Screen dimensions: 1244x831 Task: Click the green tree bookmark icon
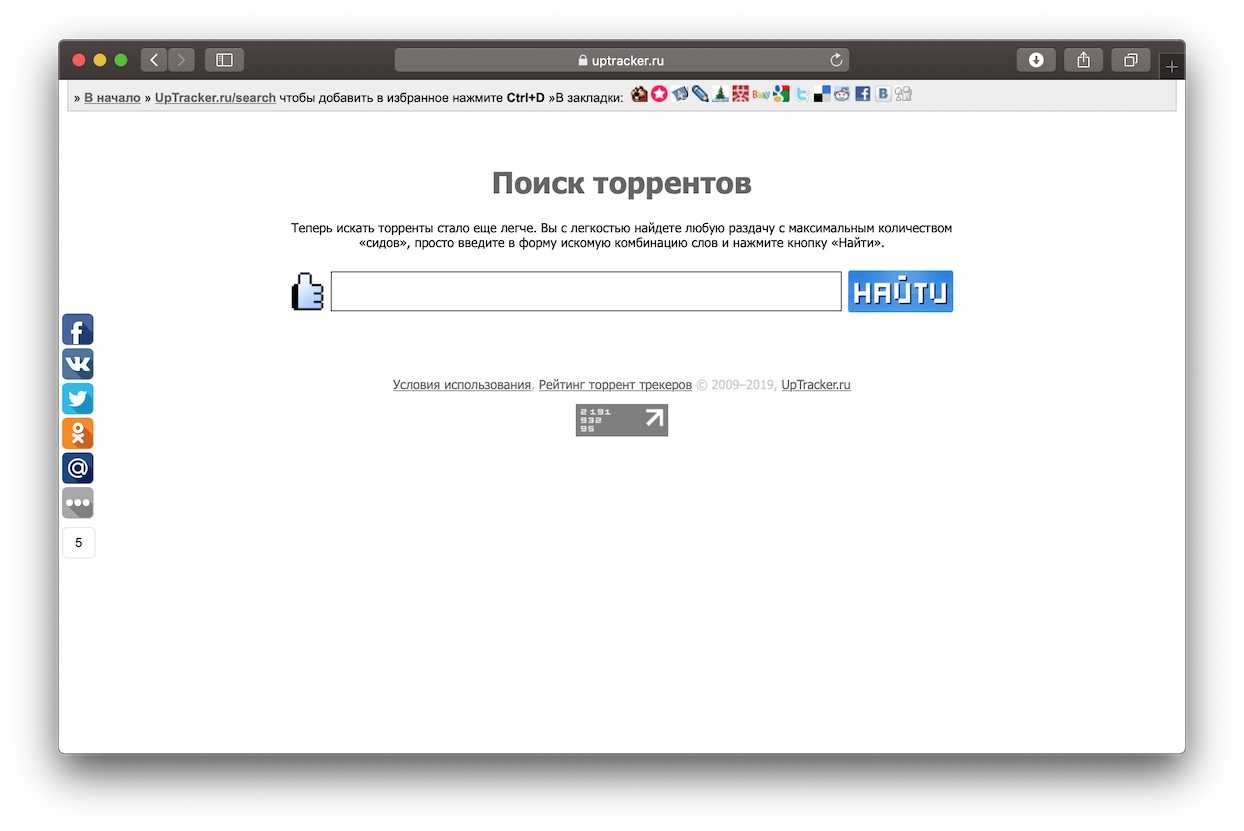(720, 94)
